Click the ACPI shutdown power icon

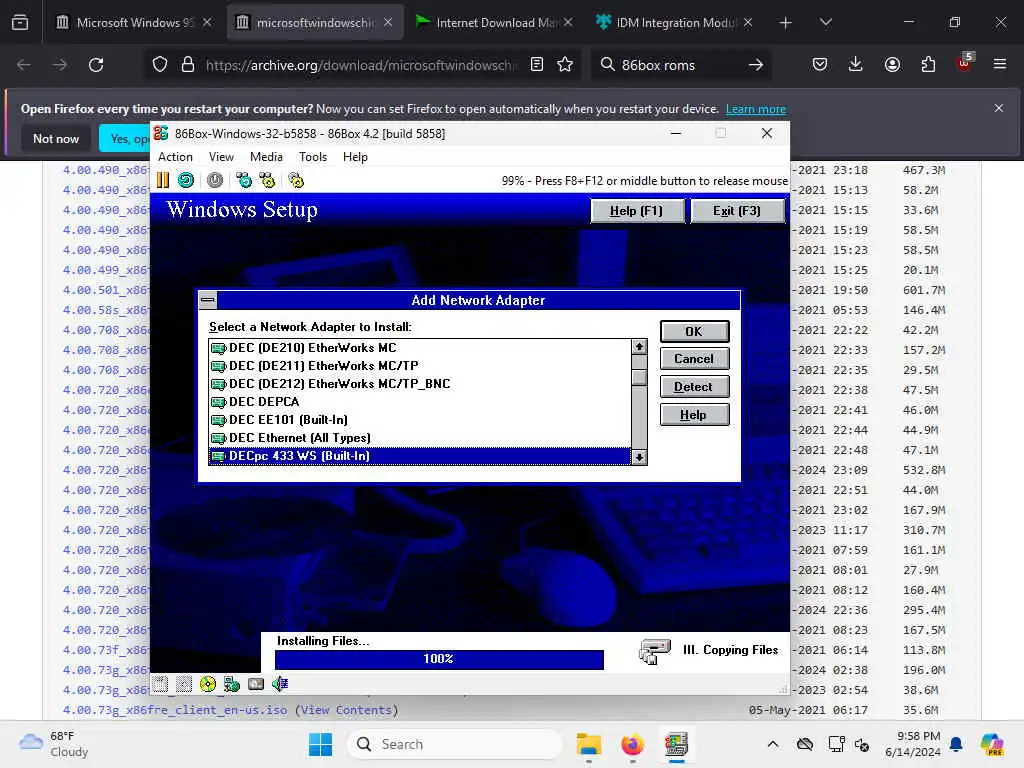coord(215,180)
